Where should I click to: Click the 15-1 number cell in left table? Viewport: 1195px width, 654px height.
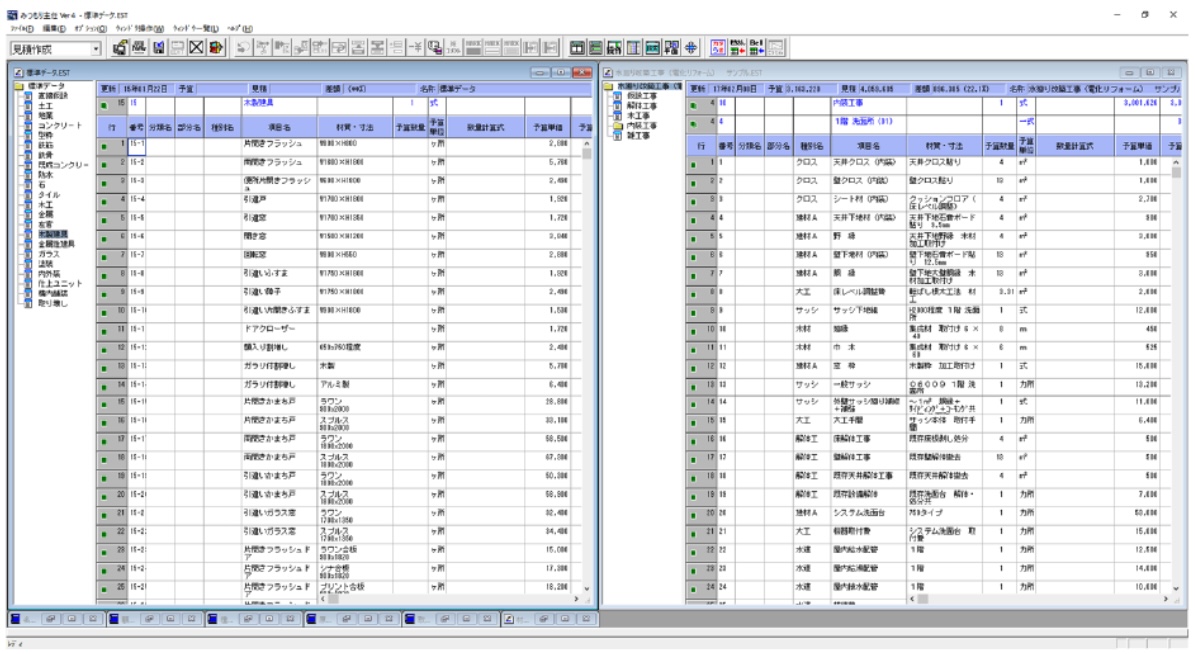(137, 144)
